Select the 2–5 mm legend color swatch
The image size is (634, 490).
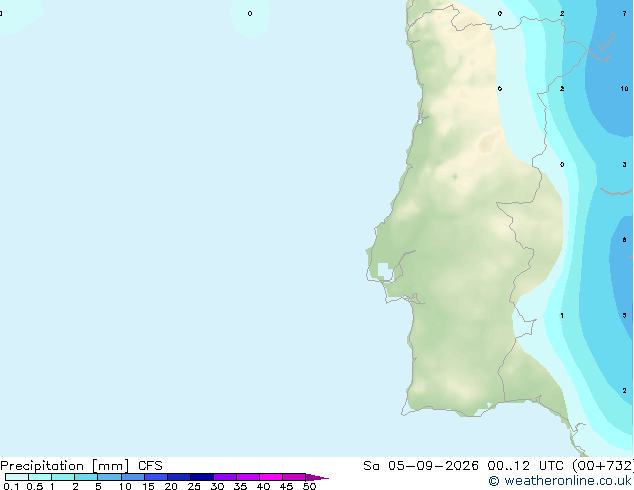(x=86, y=477)
